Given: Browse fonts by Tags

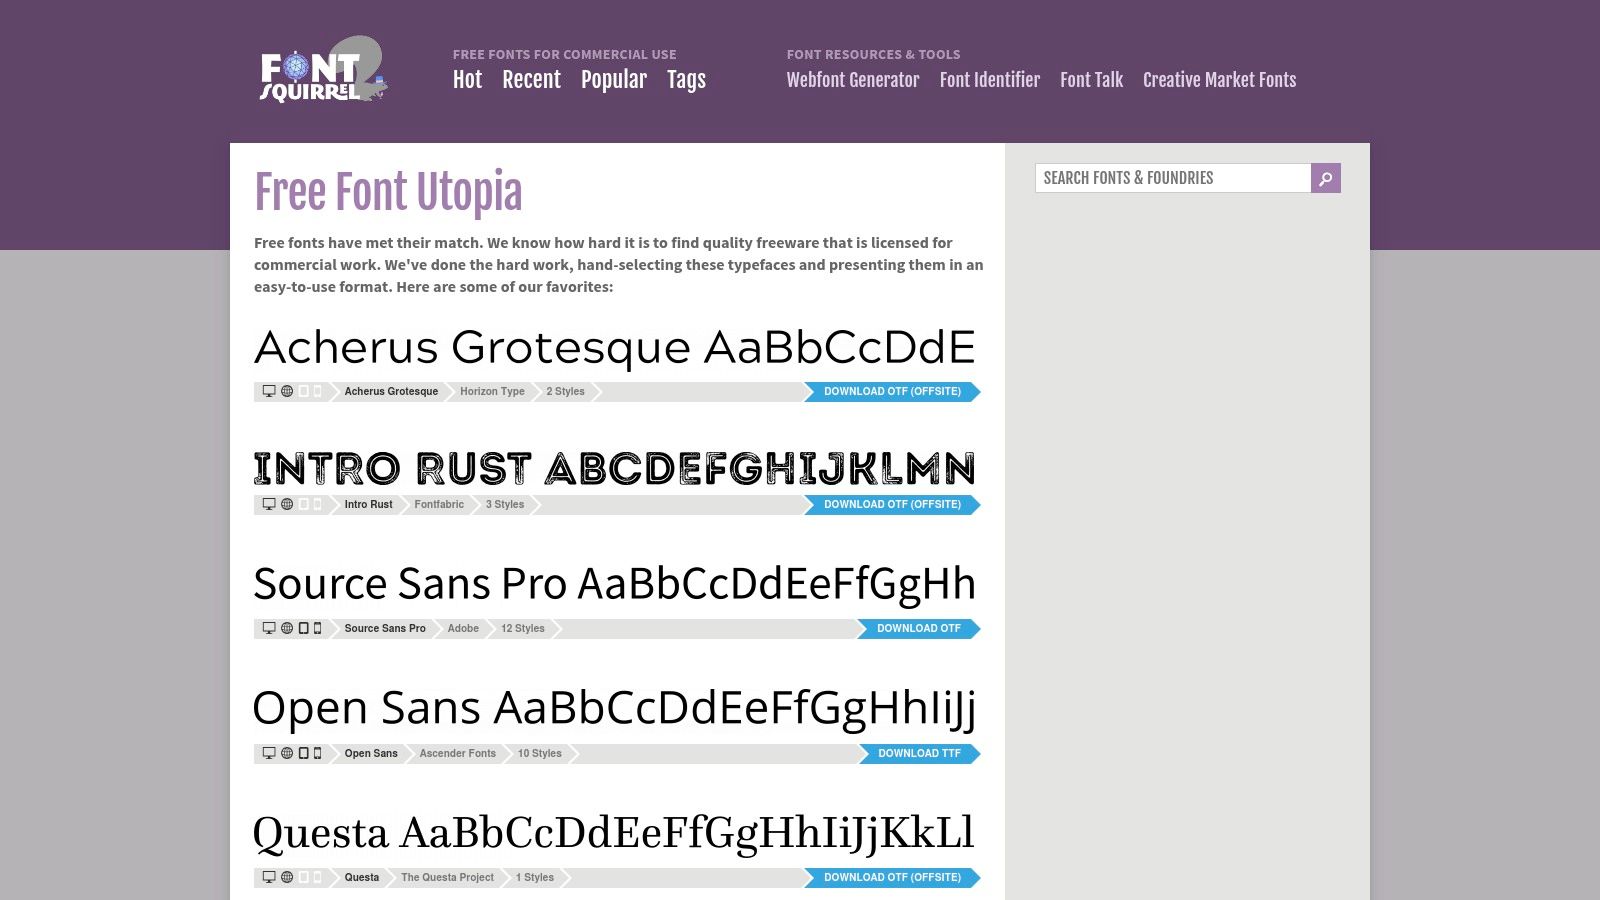Looking at the screenshot, I should [686, 79].
